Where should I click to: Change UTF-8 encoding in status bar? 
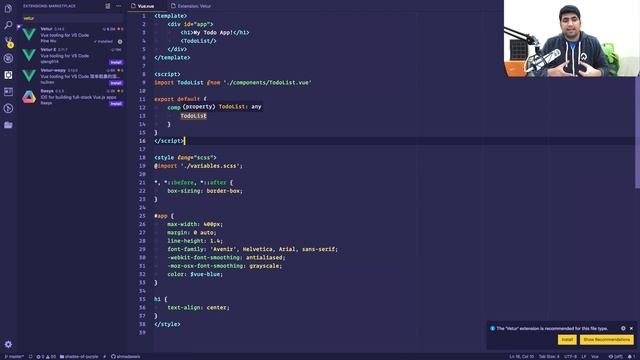point(570,356)
